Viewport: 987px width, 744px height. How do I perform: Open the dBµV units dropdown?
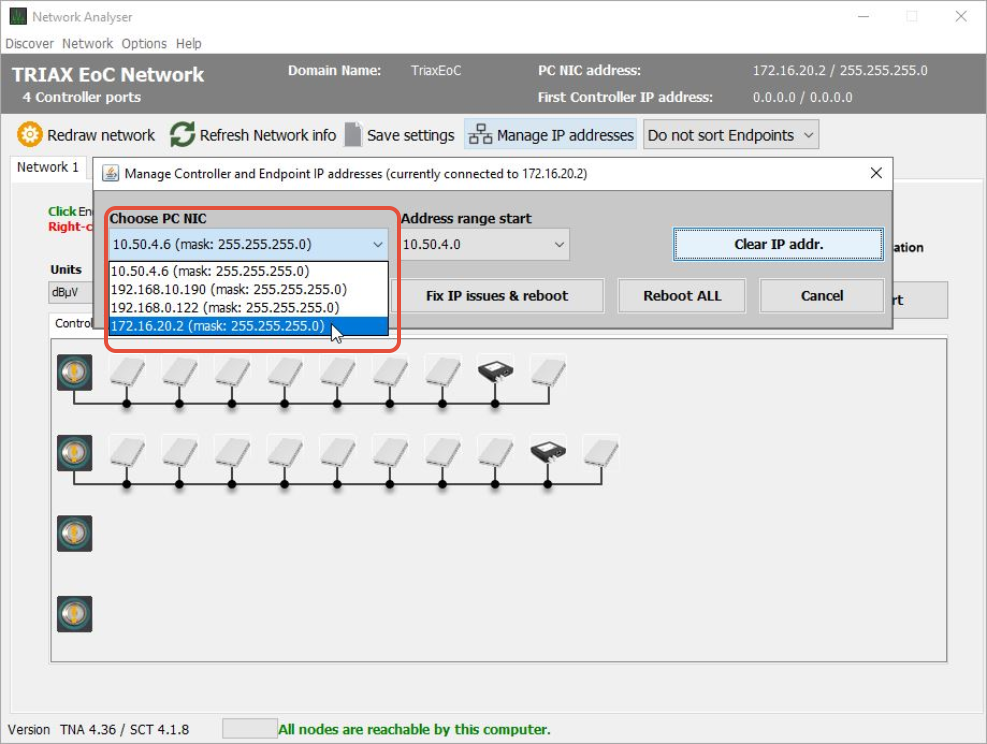pyautogui.click(x=70, y=293)
